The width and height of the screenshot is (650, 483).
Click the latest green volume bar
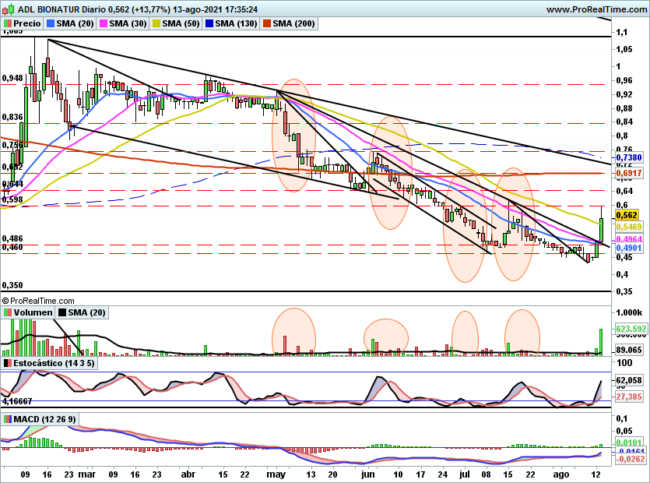coord(601,342)
